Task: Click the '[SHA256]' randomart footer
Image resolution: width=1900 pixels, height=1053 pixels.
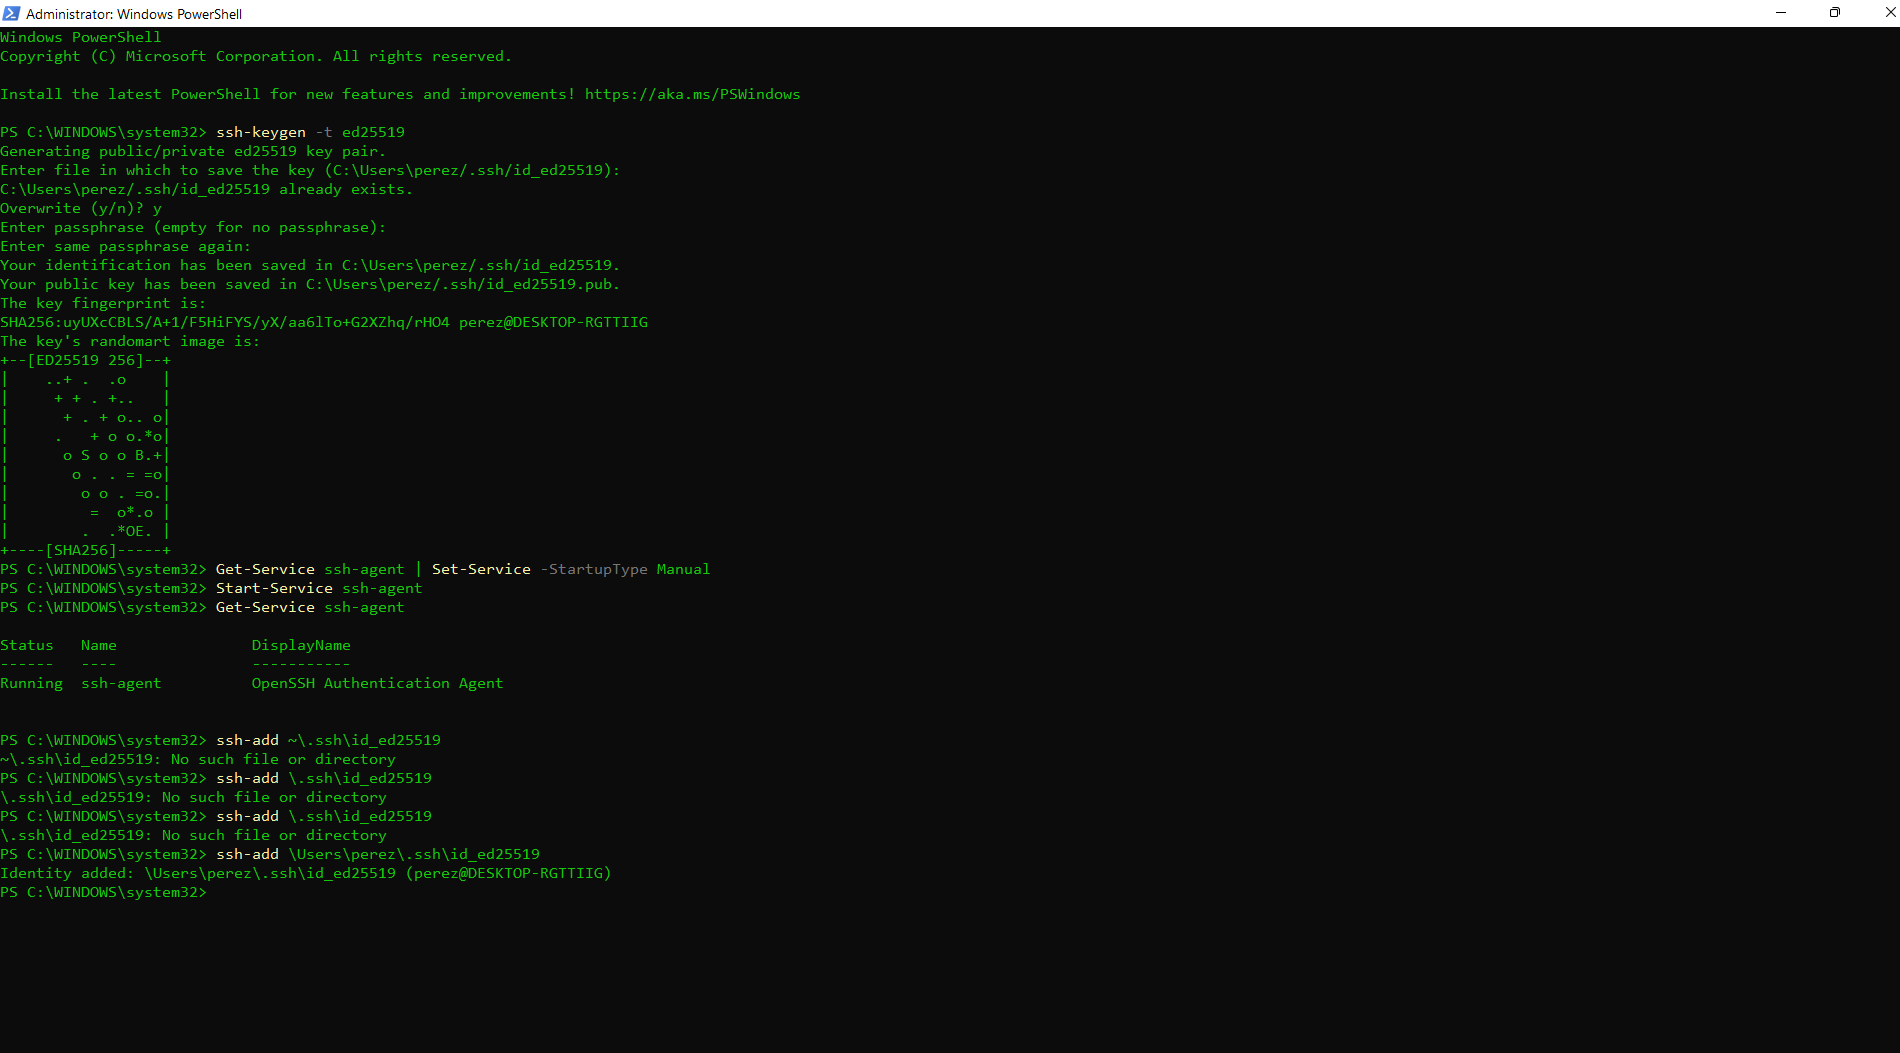Action: tap(81, 550)
